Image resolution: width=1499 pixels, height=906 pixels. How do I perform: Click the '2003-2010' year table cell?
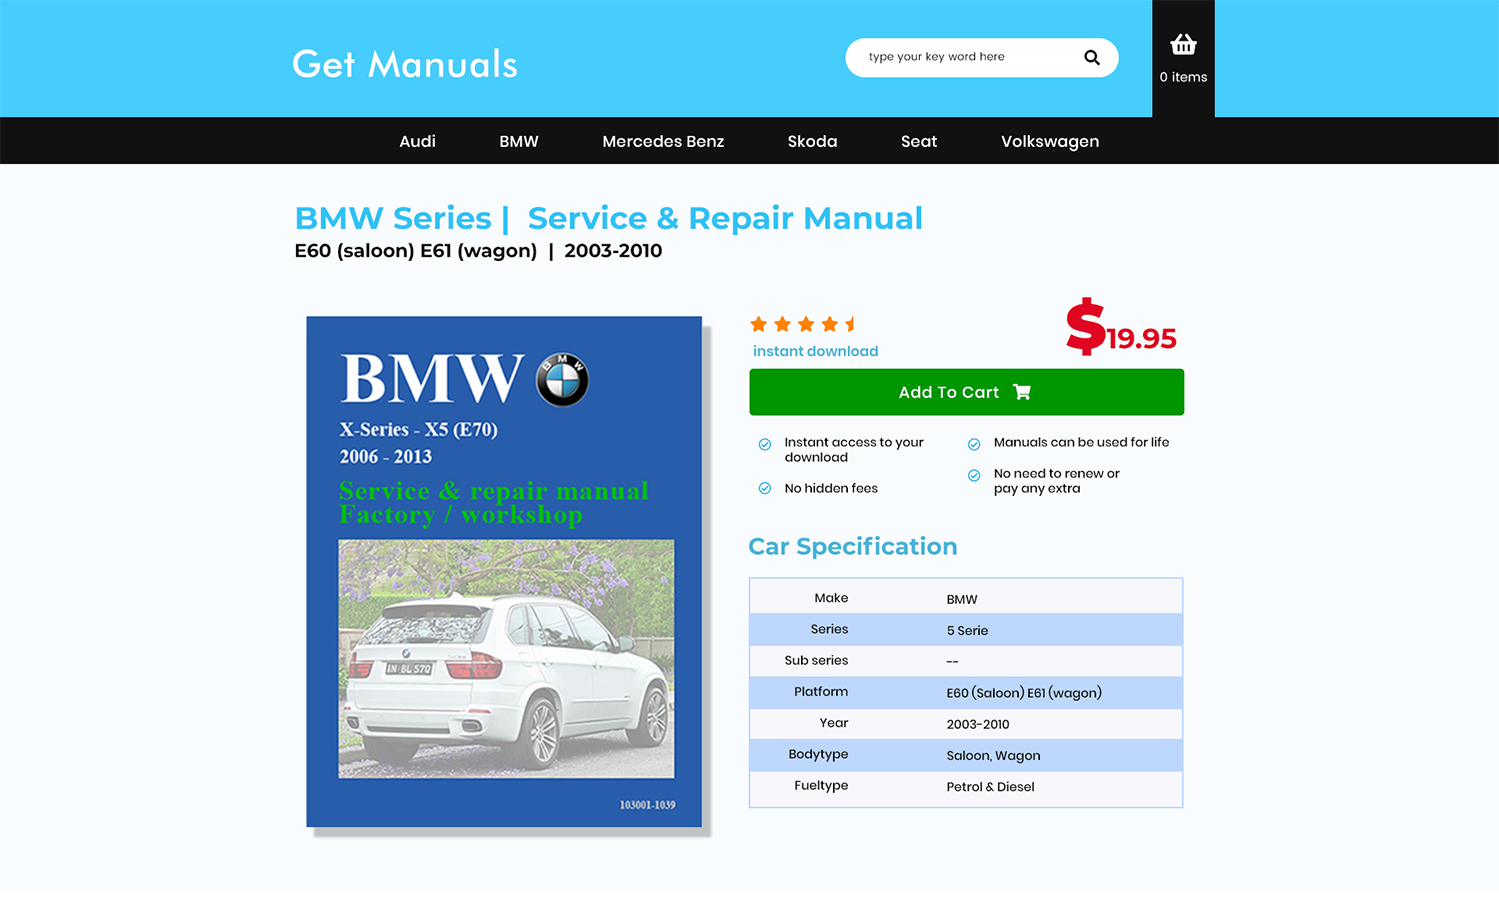tap(978, 724)
